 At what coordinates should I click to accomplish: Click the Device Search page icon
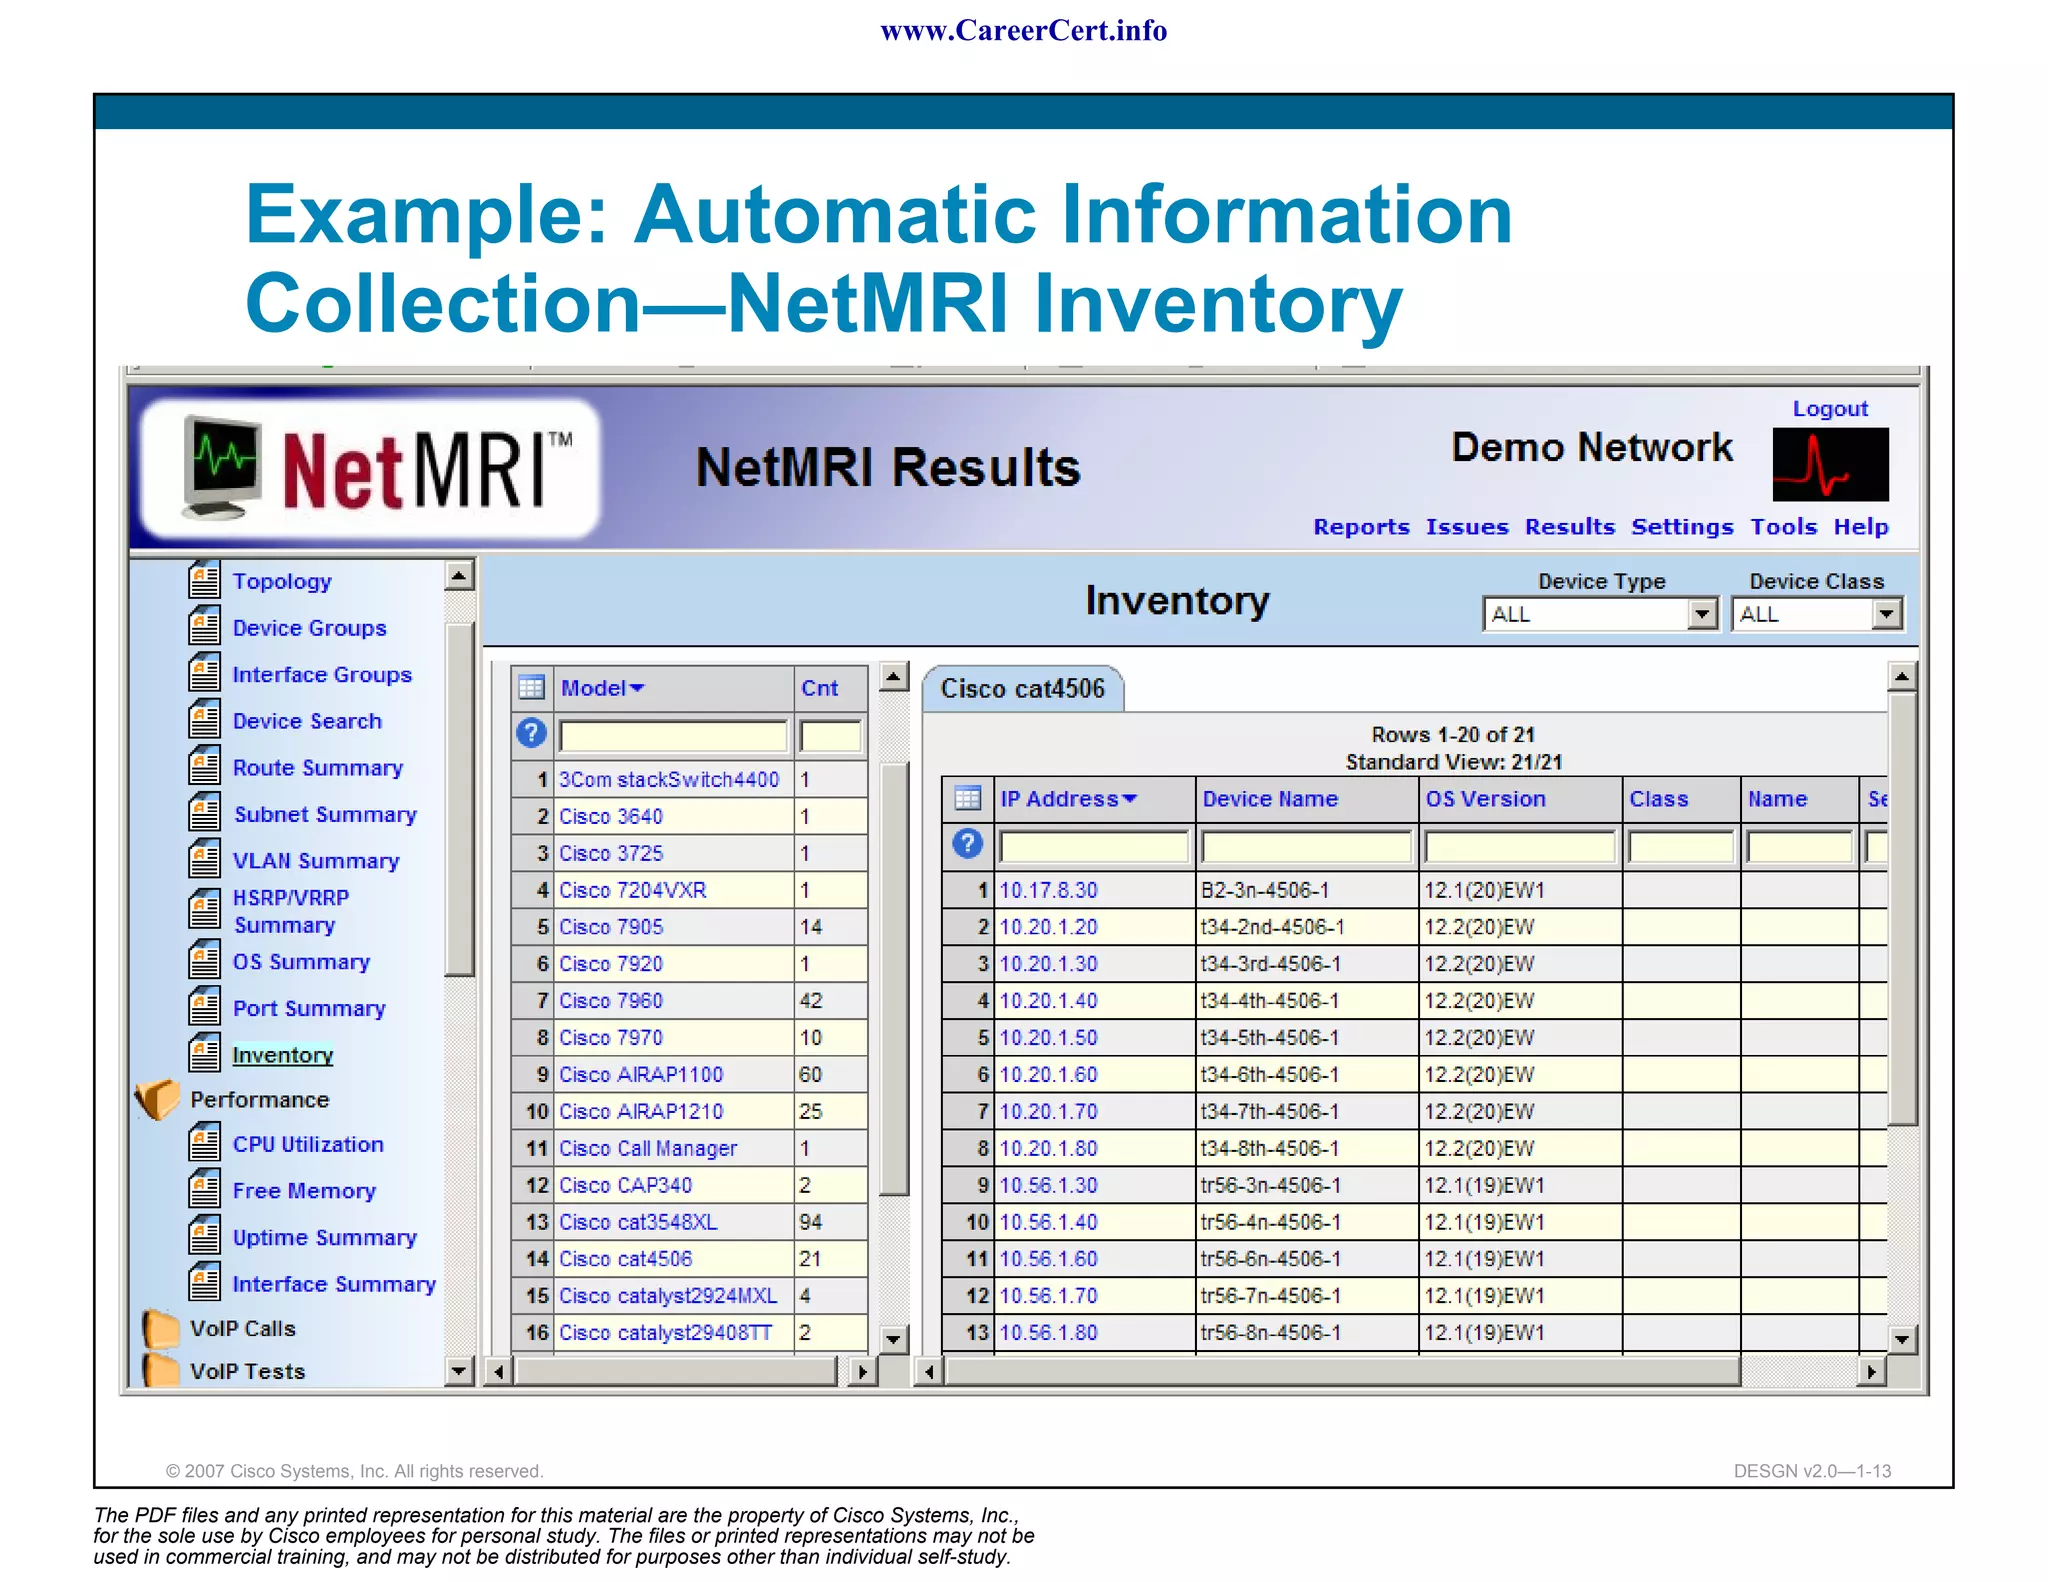(204, 720)
